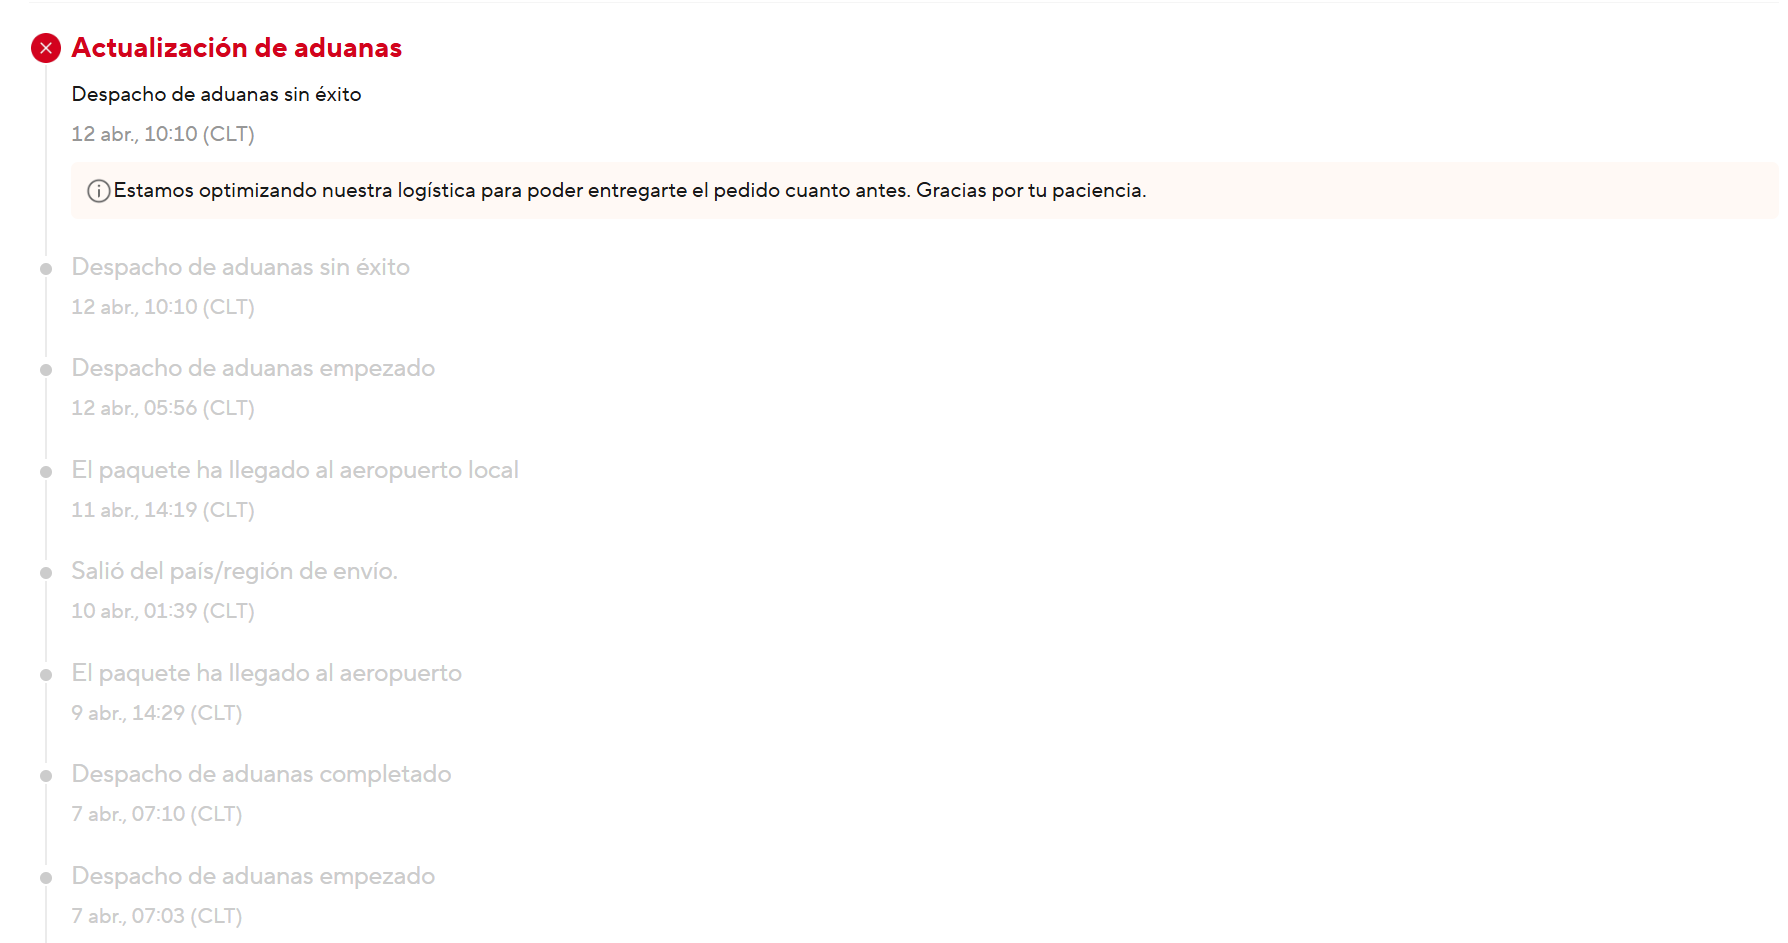1788x943 pixels.
Task: Select timeline dot for 'Salió del país/región de envío'
Action: [x=46, y=573]
